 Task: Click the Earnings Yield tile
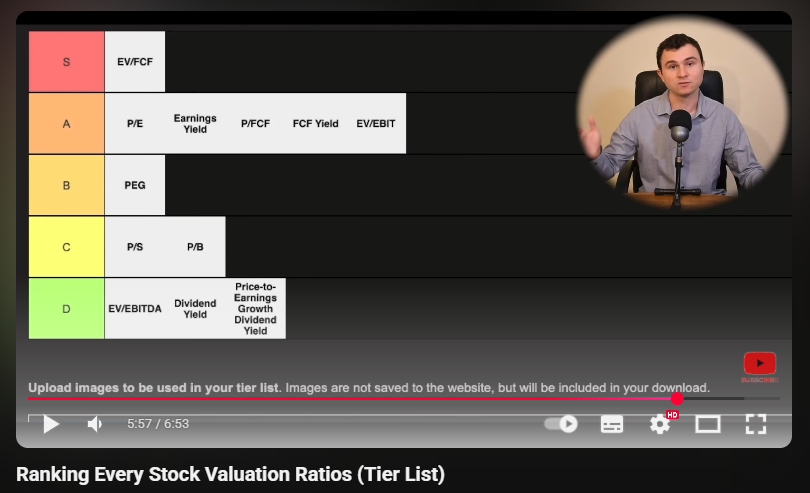tap(195, 124)
